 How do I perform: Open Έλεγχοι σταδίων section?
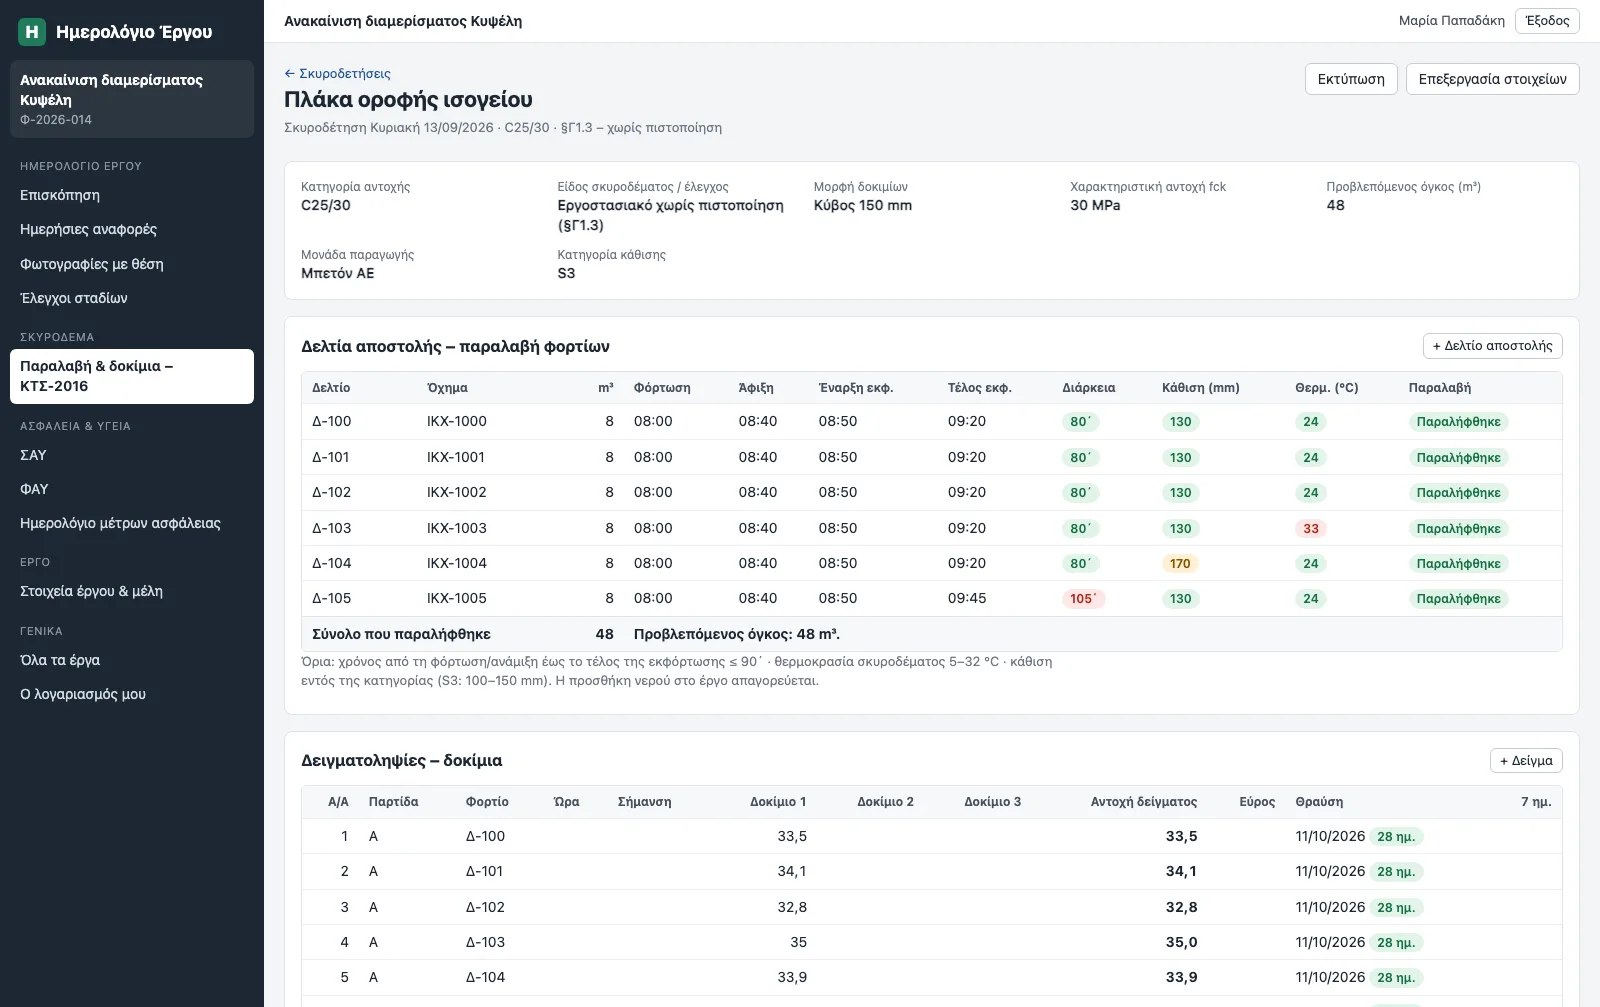pos(132,298)
